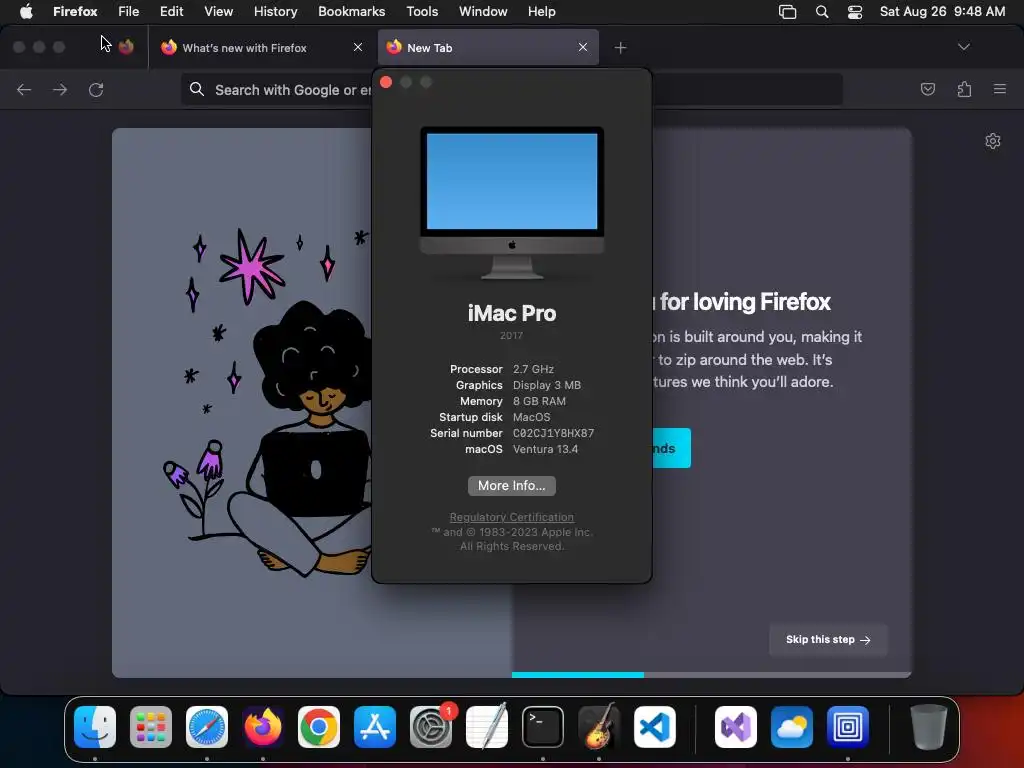This screenshot has height=768, width=1024.
Task: Open Visual Studio (purple) from the Dock
Action: pos(736,727)
